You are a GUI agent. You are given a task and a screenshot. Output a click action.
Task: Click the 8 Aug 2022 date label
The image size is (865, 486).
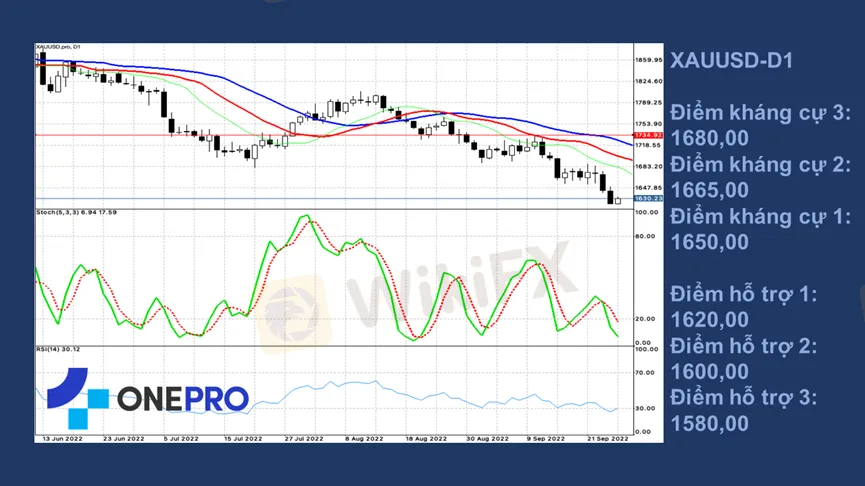coord(364,439)
